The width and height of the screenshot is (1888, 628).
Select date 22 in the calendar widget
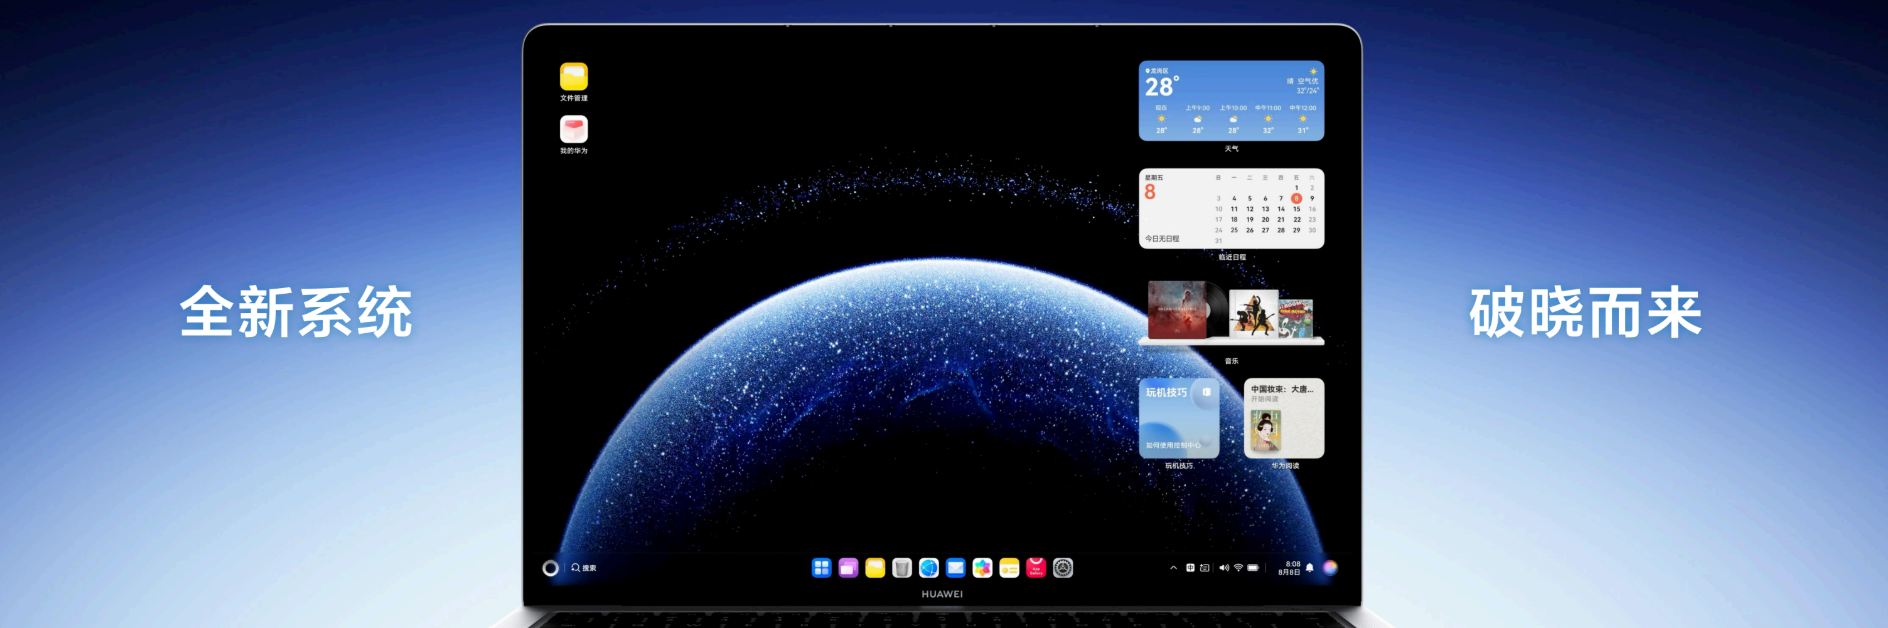(1297, 219)
